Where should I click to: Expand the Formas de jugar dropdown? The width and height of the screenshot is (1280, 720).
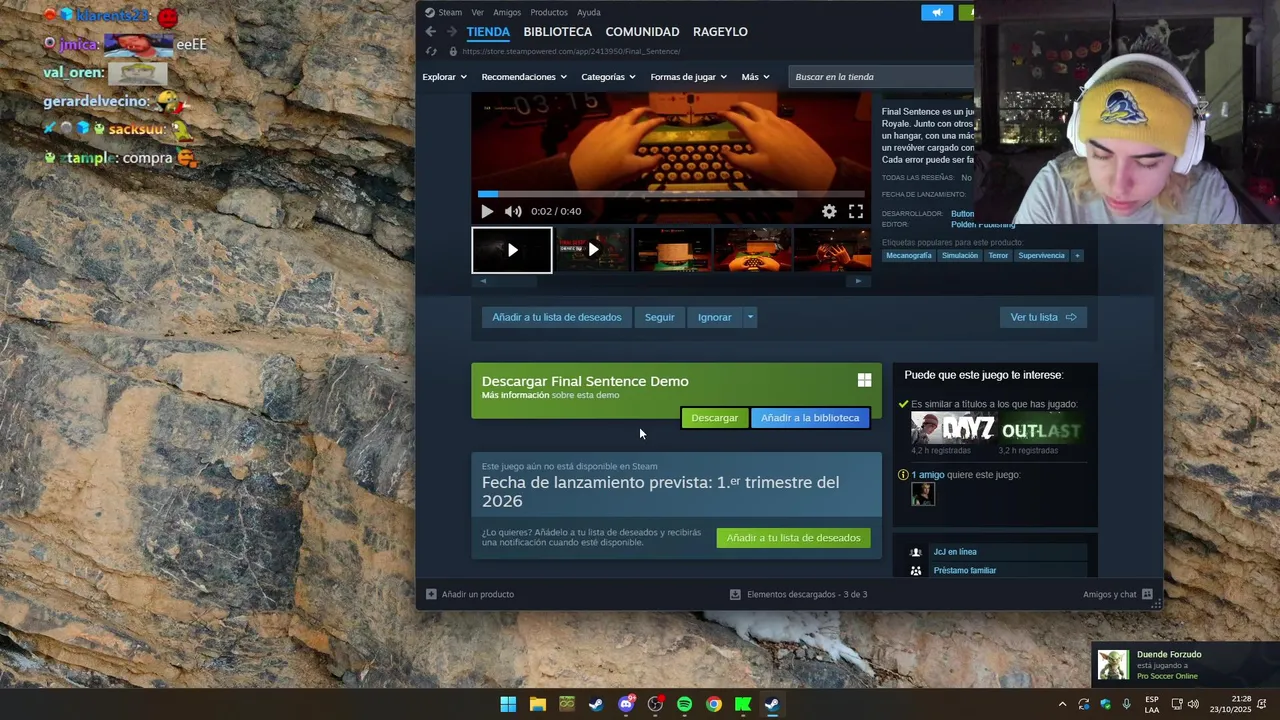688,77
